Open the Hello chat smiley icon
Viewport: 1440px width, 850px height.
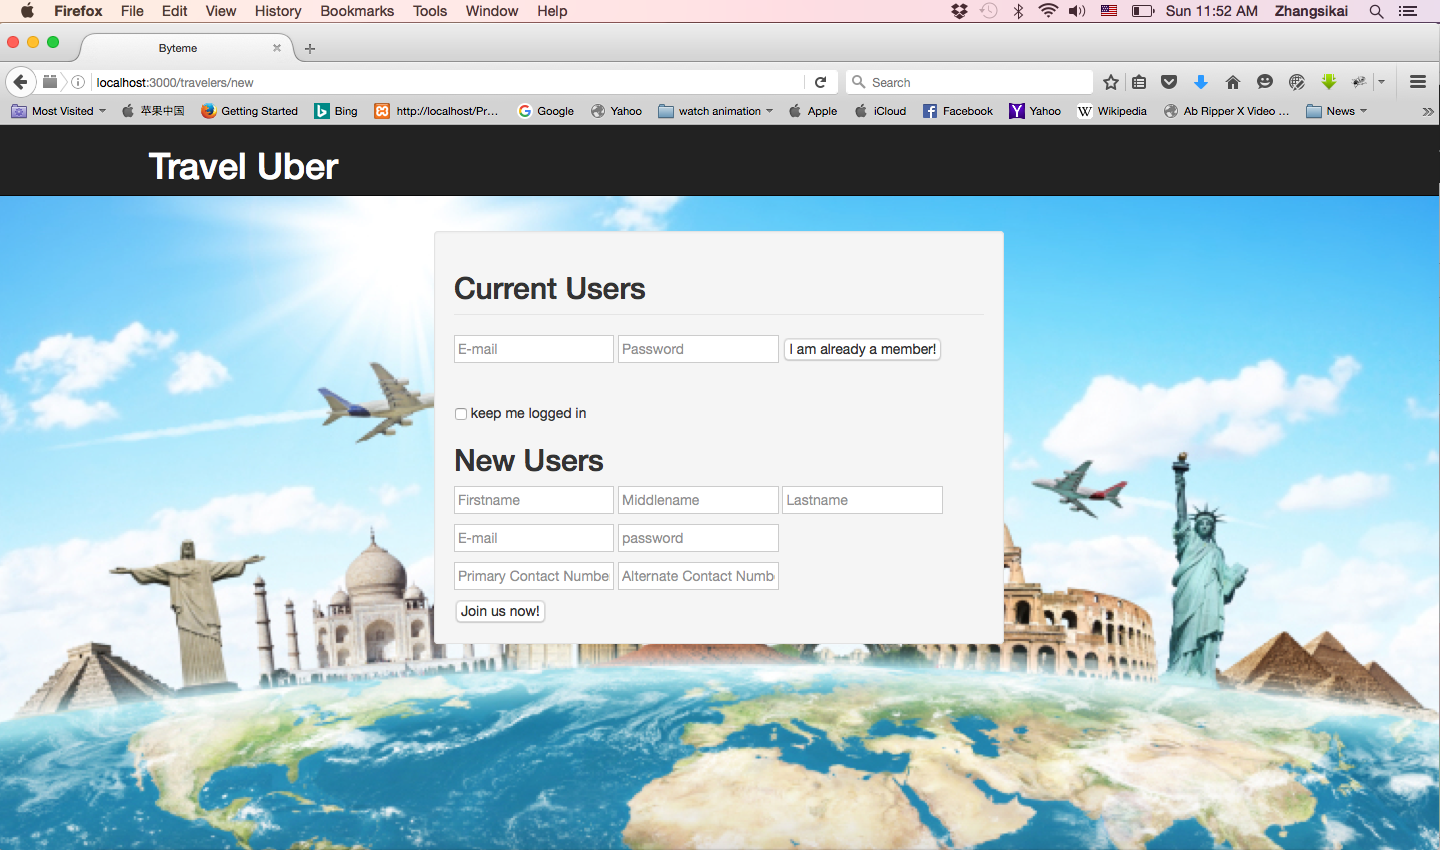coord(1265,82)
